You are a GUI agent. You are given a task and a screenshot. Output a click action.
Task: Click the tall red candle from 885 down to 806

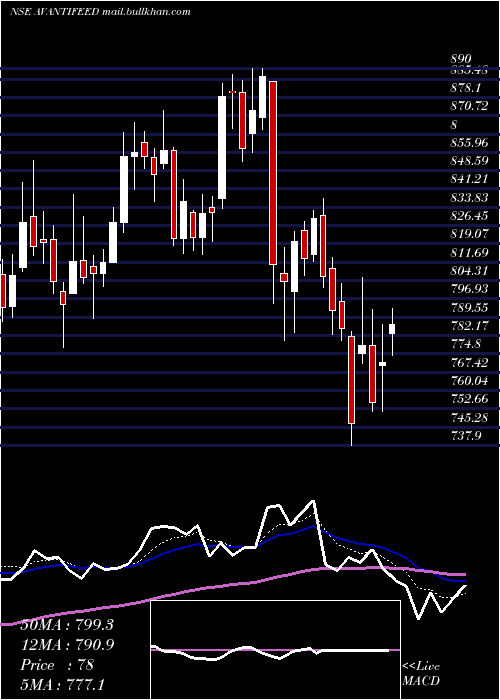click(273, 172)
